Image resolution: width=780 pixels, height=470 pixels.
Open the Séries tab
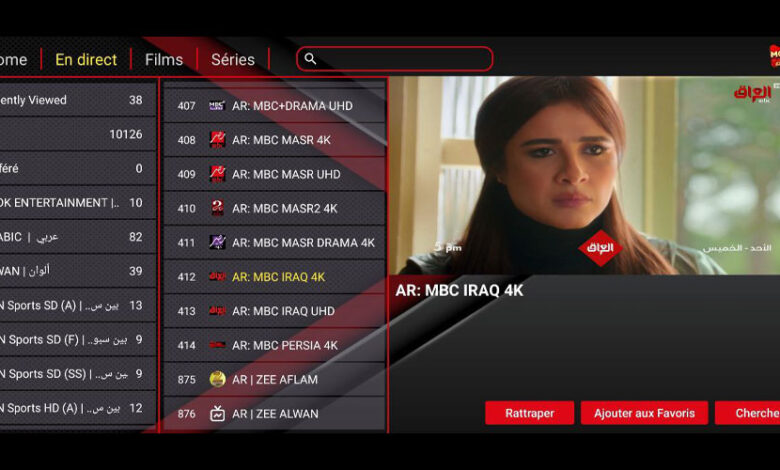pyautogui.click(x=233, y=59)
